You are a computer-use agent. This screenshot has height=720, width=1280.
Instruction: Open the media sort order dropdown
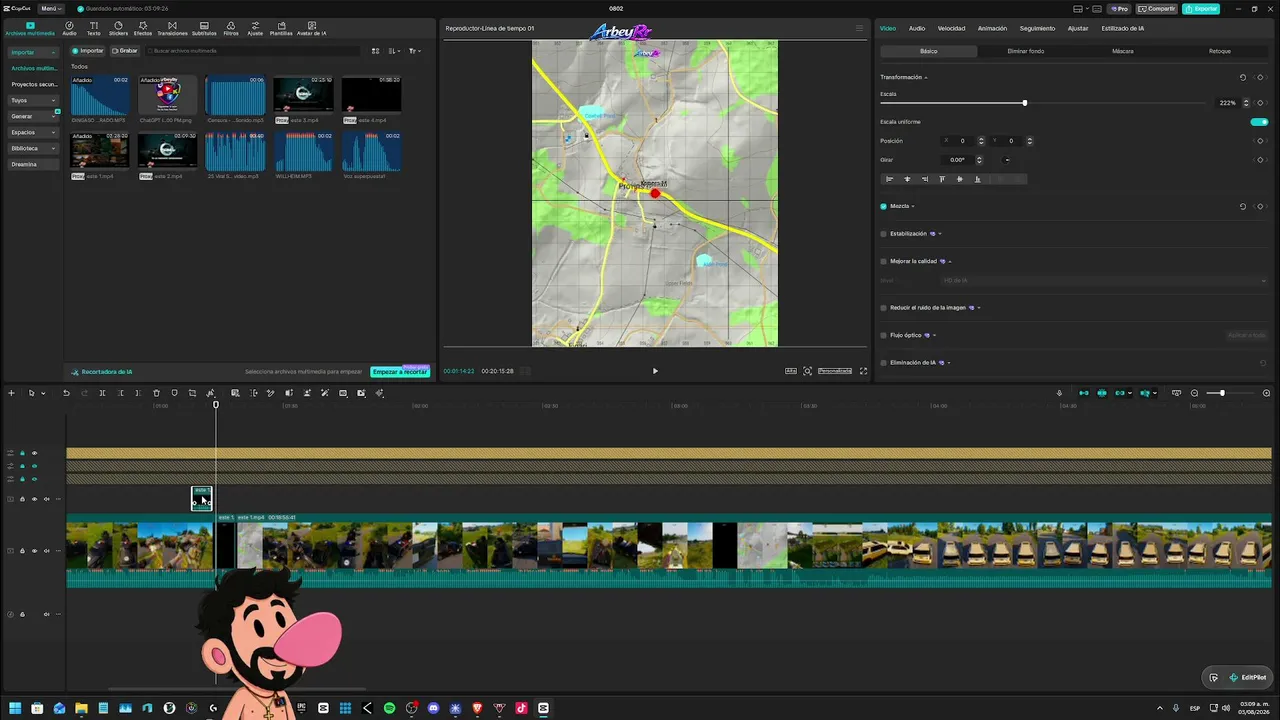395,51
